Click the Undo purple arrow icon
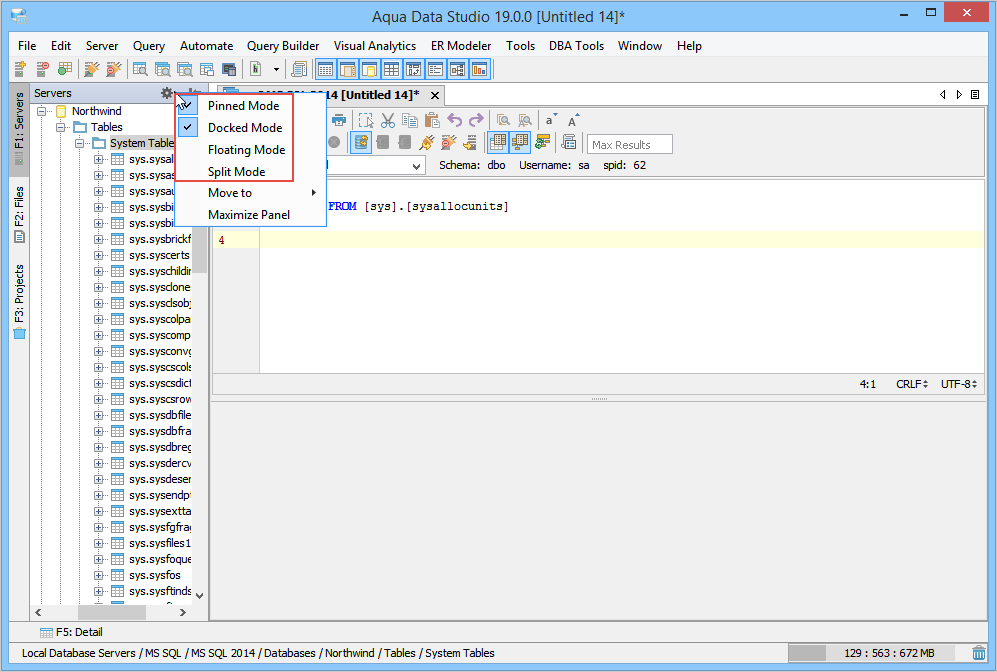Image resolution: width=997 pixels, height=672 pixels. 454,120
